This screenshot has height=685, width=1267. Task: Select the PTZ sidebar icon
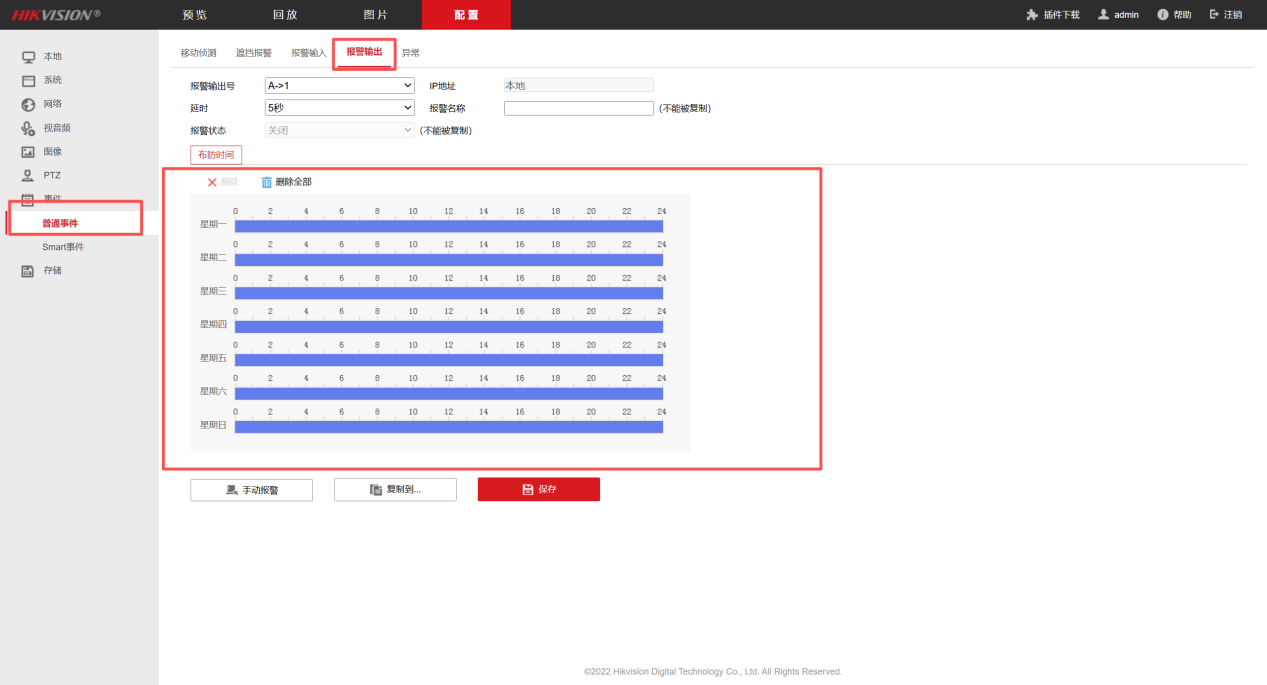pyautogui.click(x=29, y=176)
